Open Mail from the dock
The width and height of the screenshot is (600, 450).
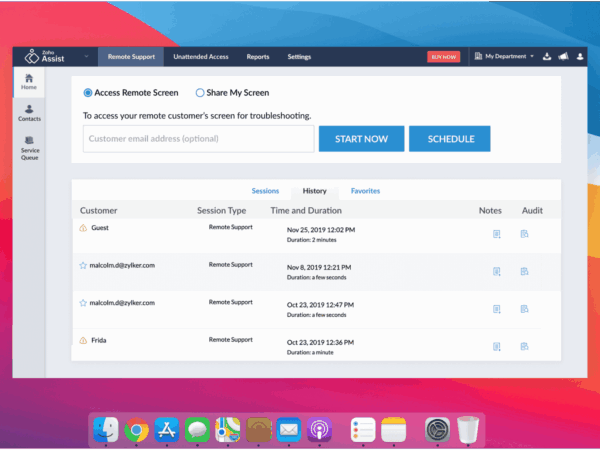(x=289, y=430)
